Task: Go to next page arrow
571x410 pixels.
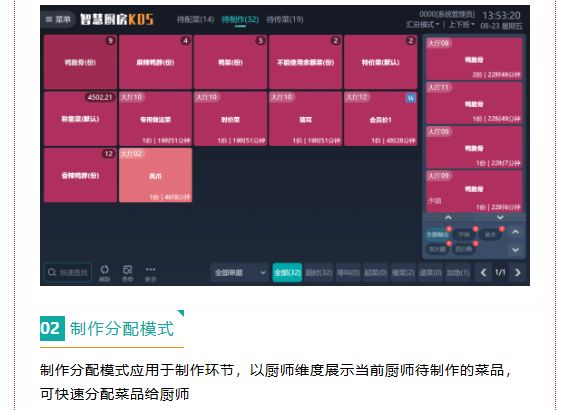Action: 517,272
